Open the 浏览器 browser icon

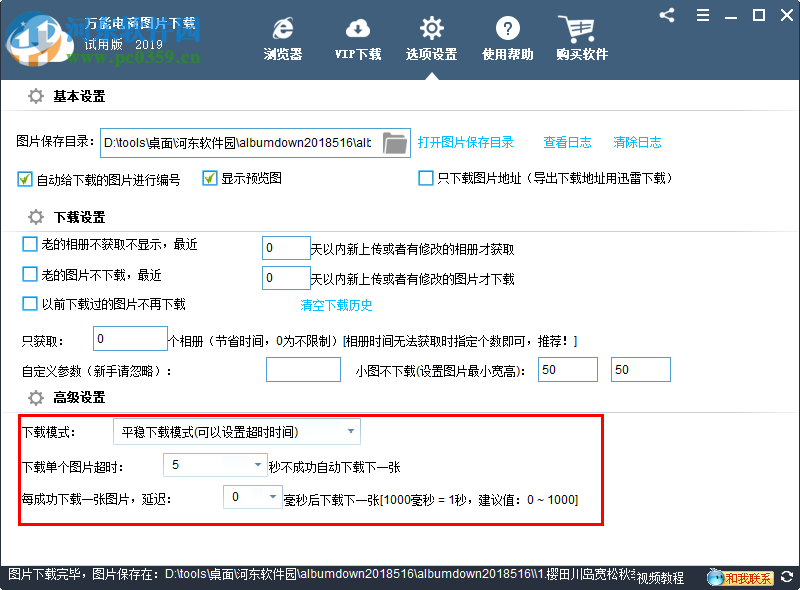click(281, 30)
